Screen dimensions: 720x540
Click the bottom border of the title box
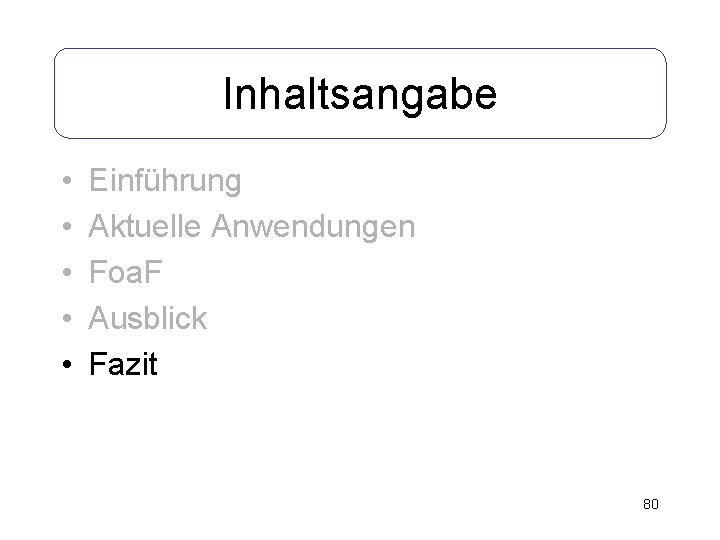(x=360, y=137)
